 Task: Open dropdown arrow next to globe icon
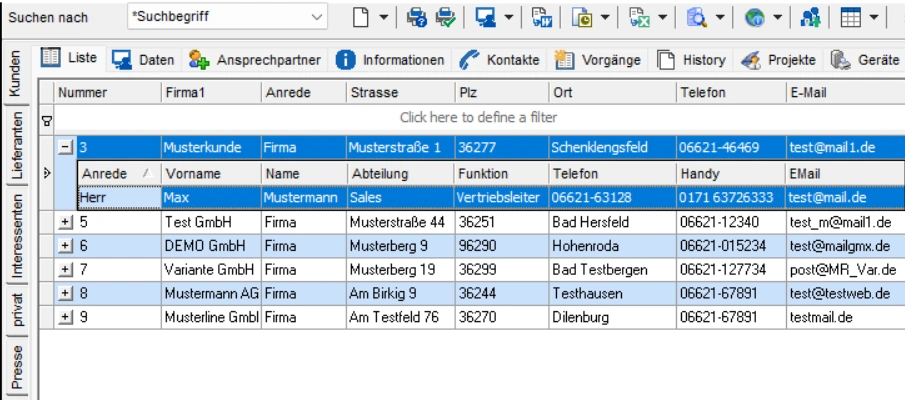(x=777, y=17)
